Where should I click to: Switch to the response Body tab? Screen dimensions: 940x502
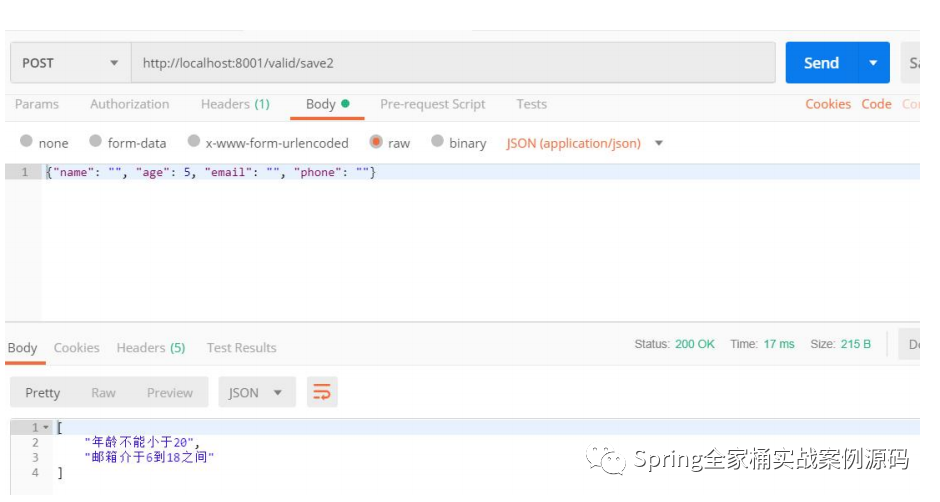(22, 348)
